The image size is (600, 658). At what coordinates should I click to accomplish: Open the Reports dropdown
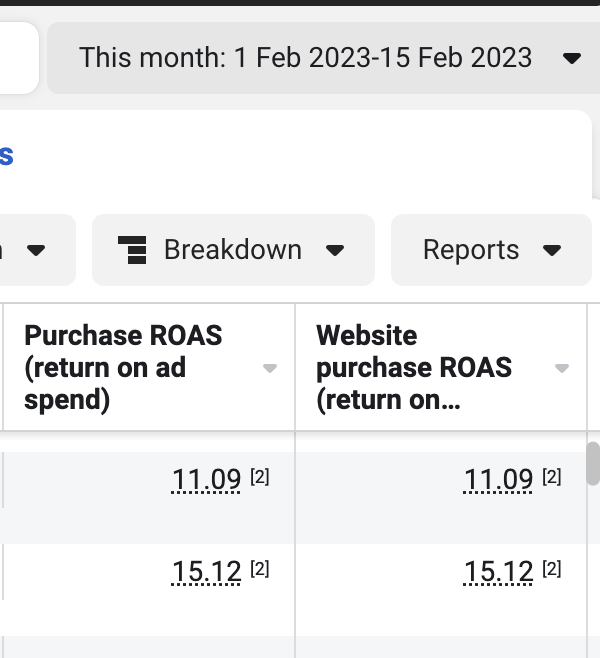(x=491, y=250)
